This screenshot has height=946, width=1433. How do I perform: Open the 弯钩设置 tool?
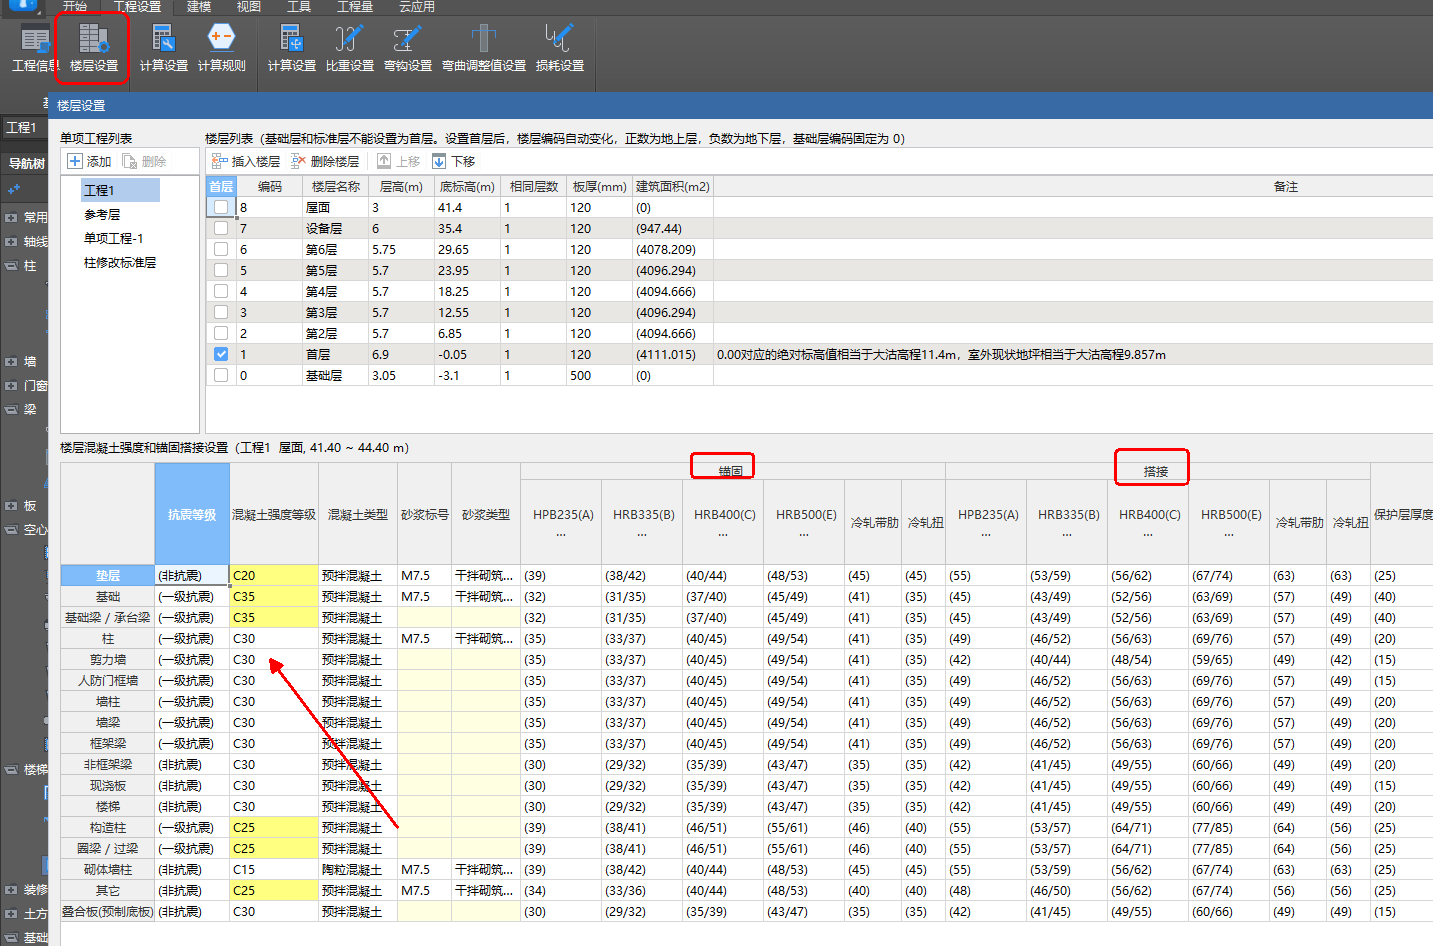point(407,48)
